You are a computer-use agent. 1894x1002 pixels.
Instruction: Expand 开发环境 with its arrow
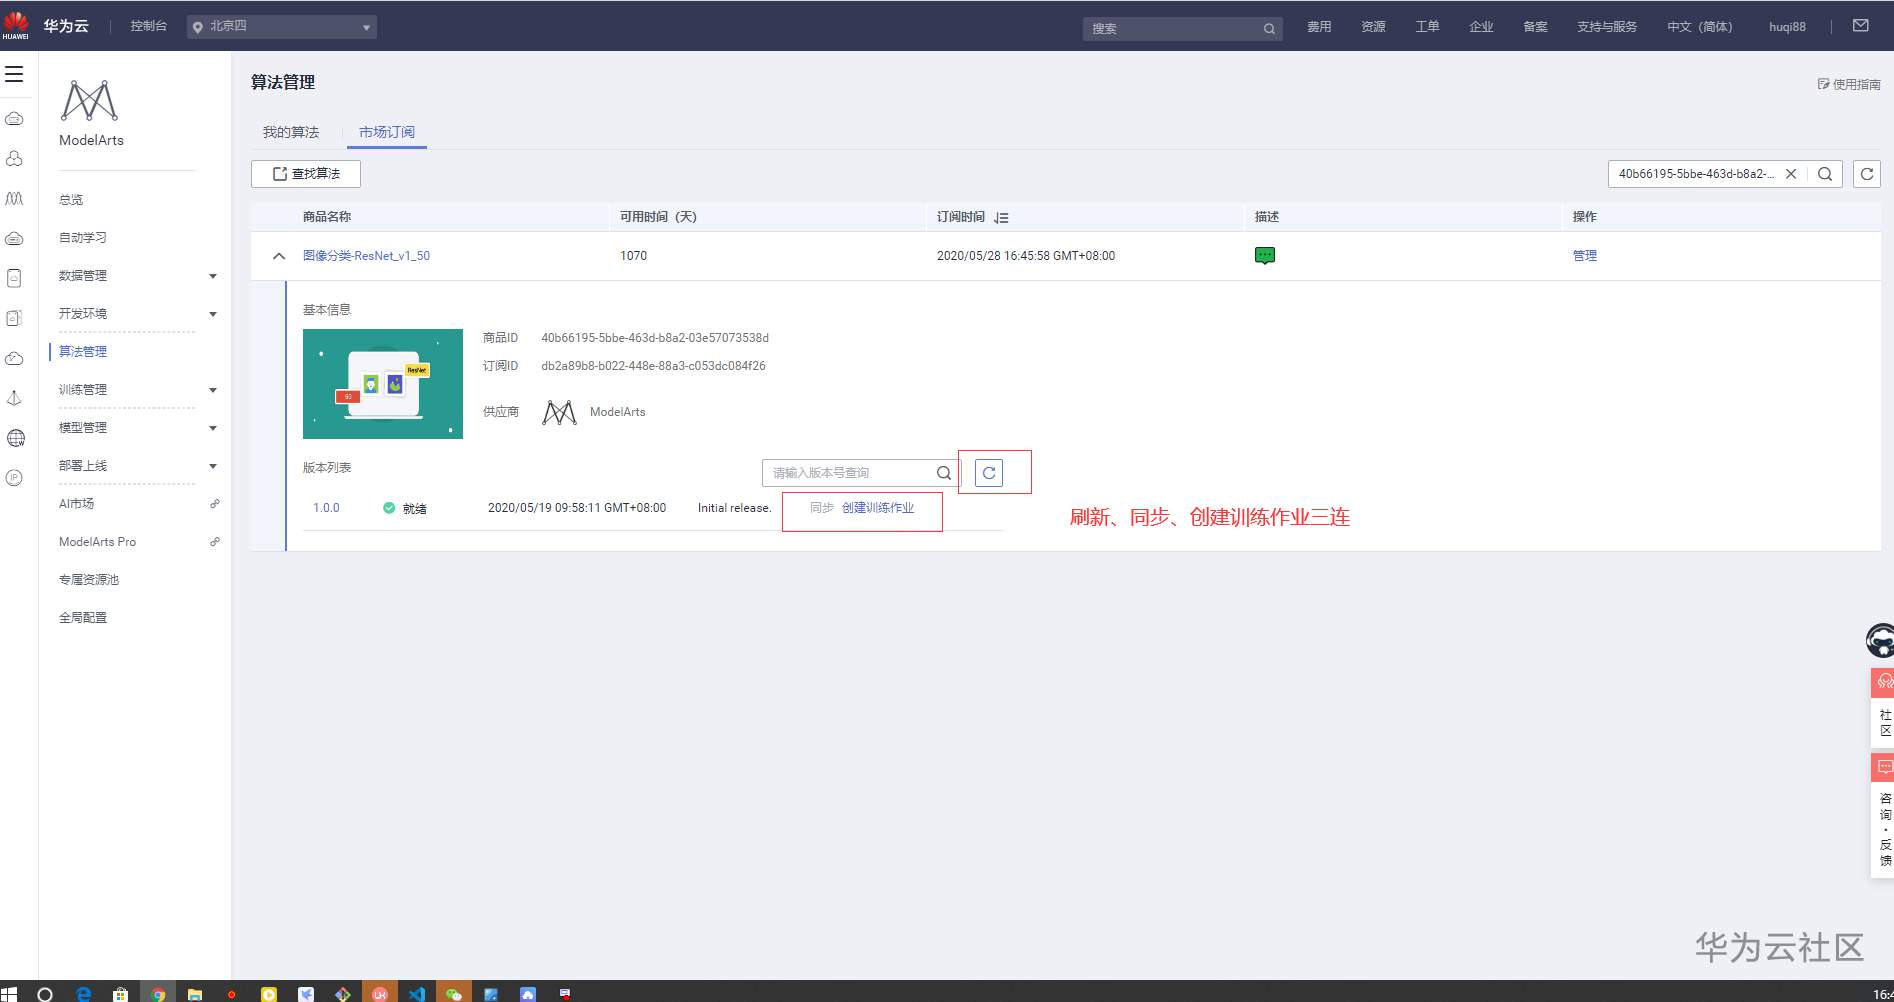(x=213, y=314)
